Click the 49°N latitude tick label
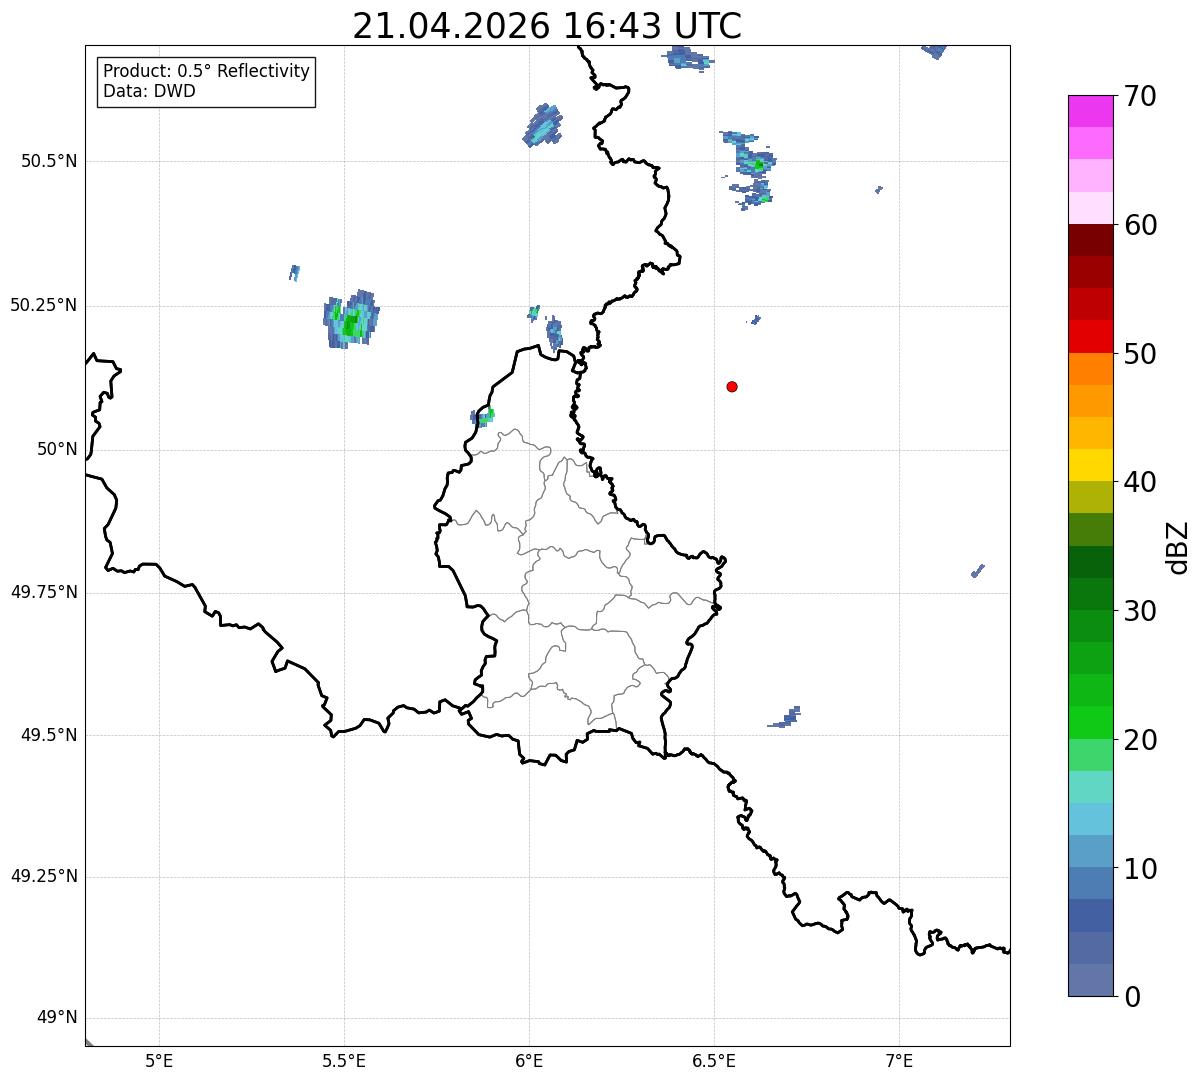This screenshot has width=1202, height=1081. click(57, 1018)
